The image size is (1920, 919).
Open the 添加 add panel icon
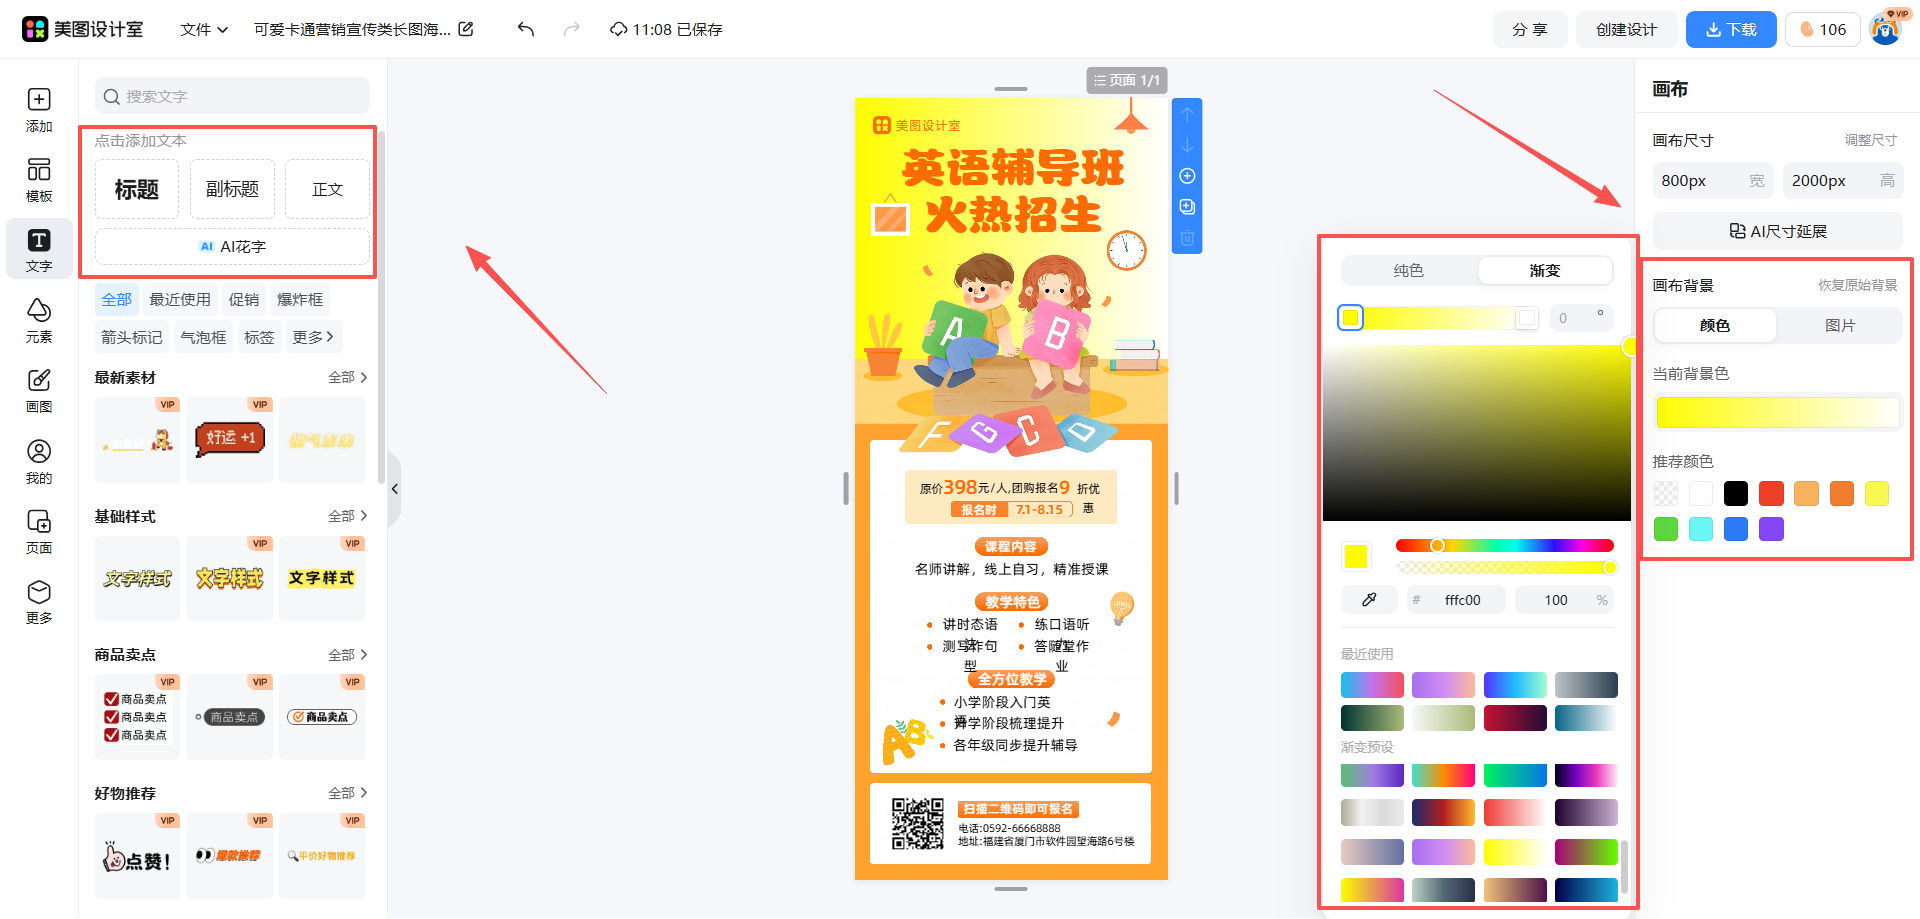(x=38, y=107)
